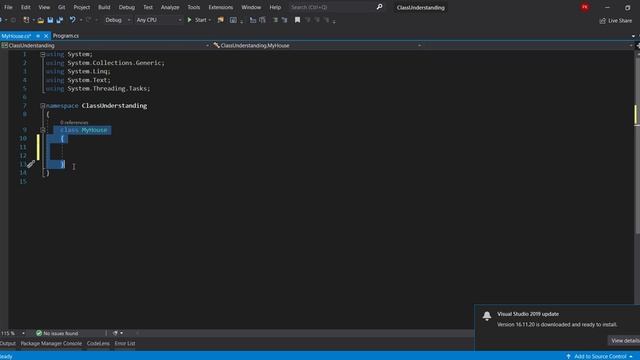This screenshot has height=360, width=640.
Task: Click the Save icon in toolbar
Action: coord(50,20)
